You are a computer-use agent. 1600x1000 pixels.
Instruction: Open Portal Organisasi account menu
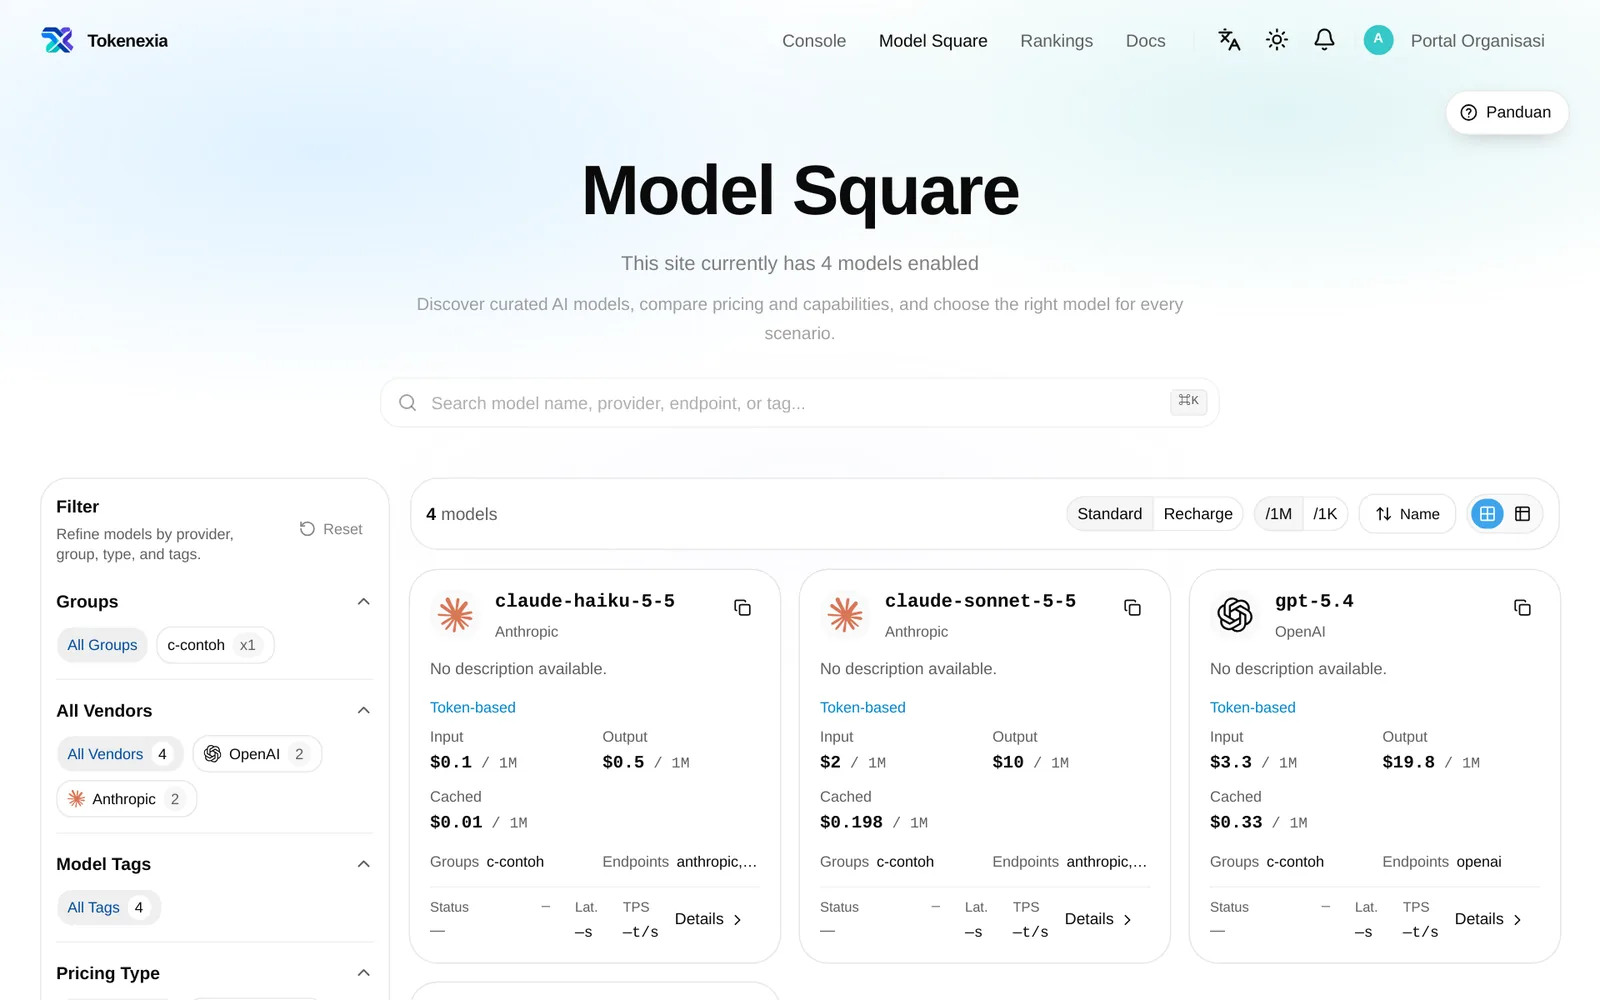pos(1477,41)
